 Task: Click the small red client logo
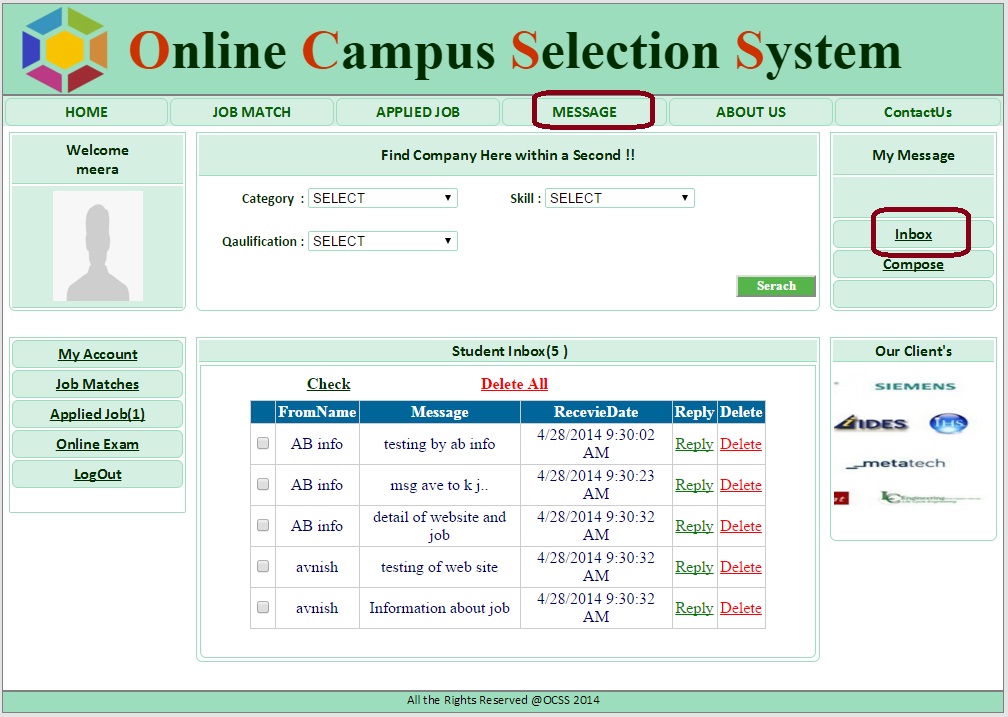[x=841, y=497]
